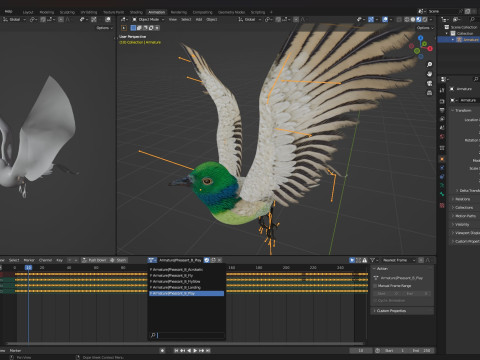This screenshot has width=480, height=360.
Task: Toggle snapping magnet in main viewport header
Action: tap(278, 20)
